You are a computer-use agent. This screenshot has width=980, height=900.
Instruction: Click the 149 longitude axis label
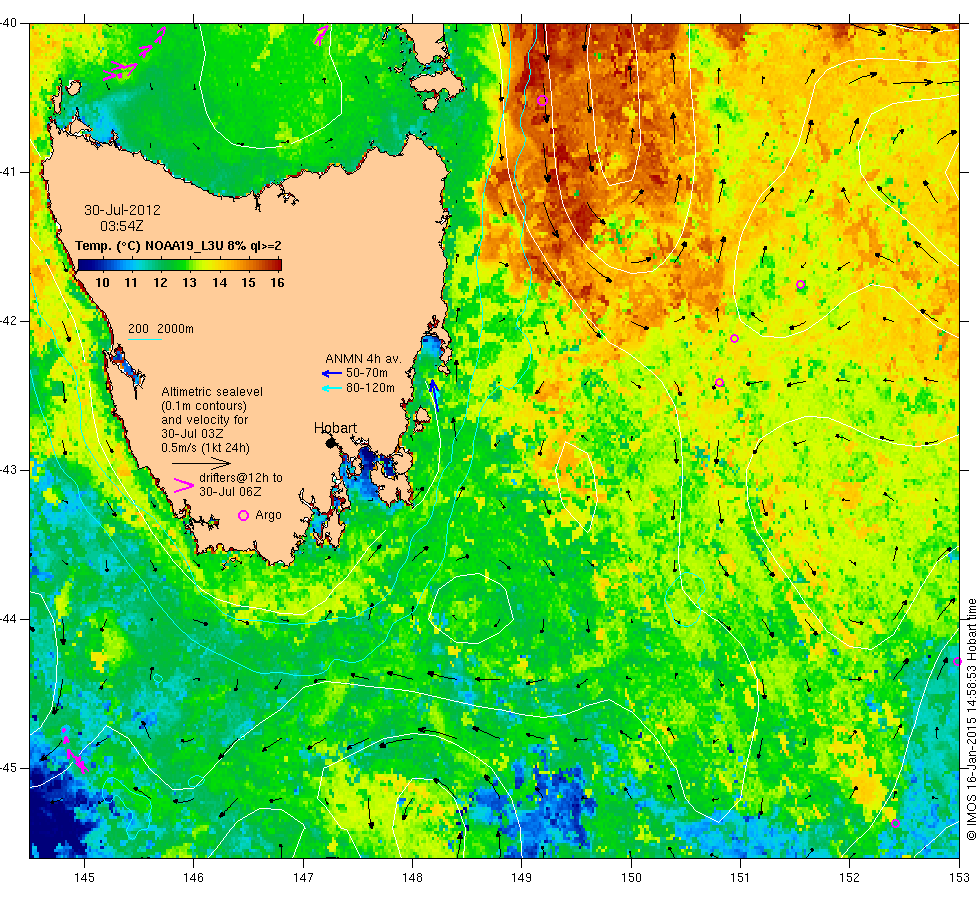pos(522,878)
